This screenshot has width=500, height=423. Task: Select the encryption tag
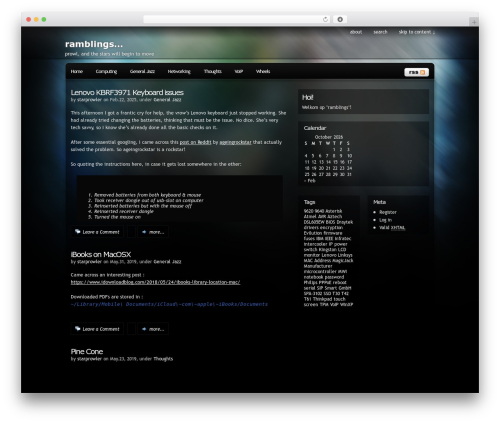331,227
